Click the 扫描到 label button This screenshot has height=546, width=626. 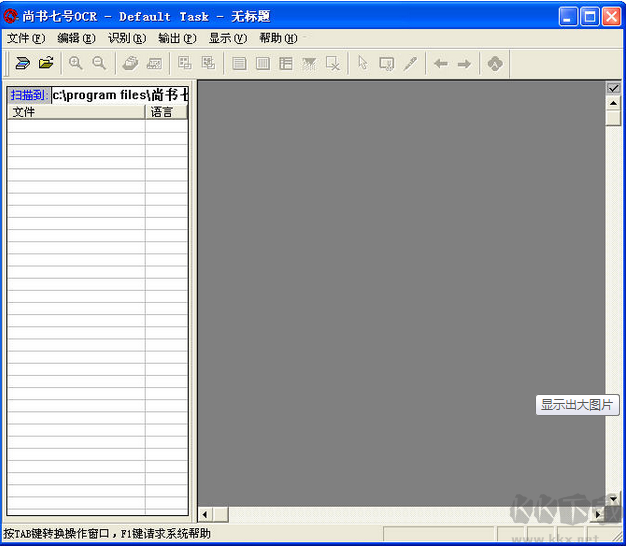click(x=29, y=95)
